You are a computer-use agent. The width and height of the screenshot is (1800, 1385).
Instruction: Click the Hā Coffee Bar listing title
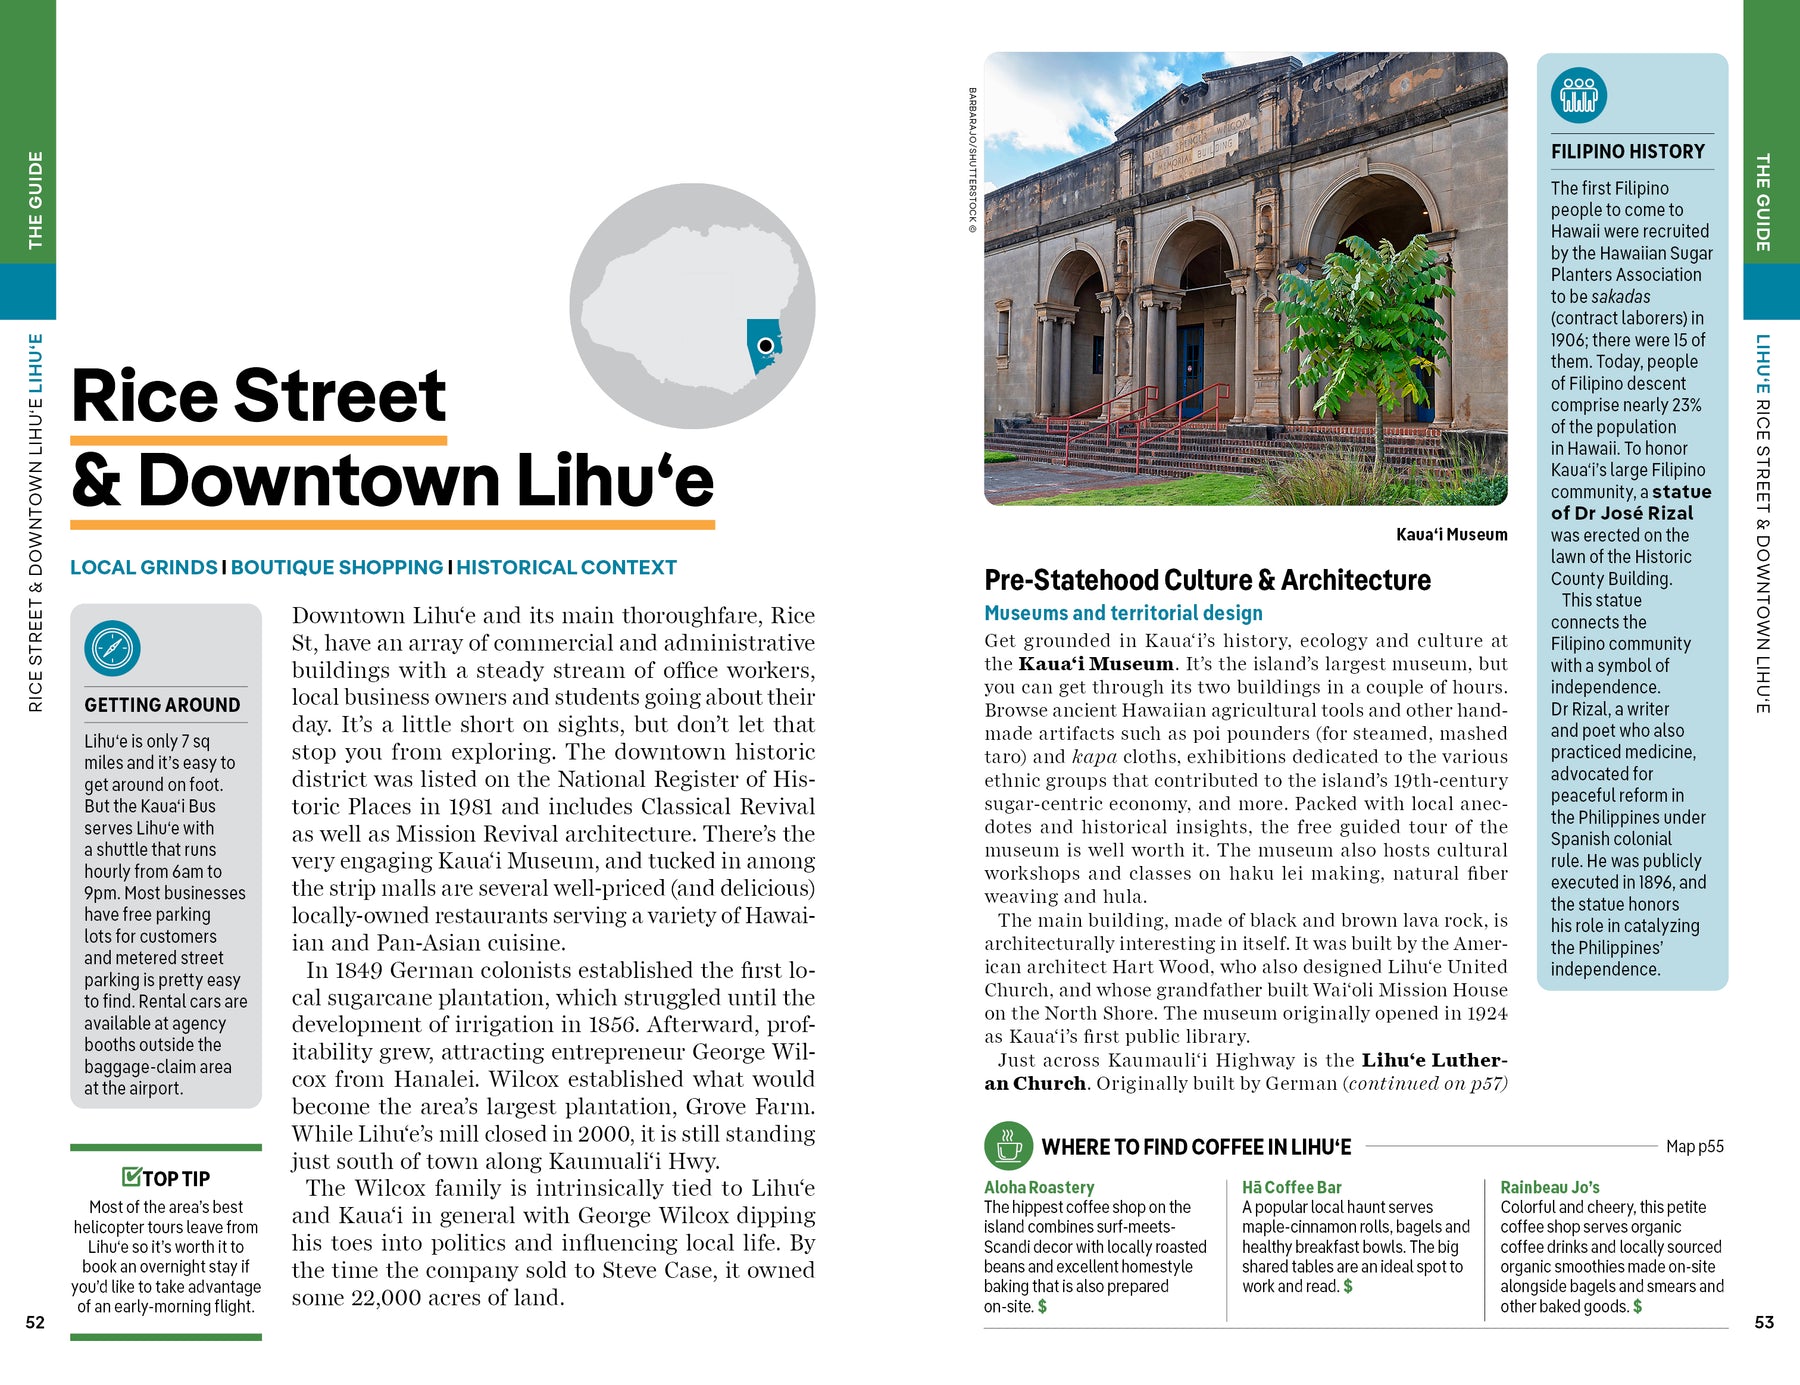1291,1187
